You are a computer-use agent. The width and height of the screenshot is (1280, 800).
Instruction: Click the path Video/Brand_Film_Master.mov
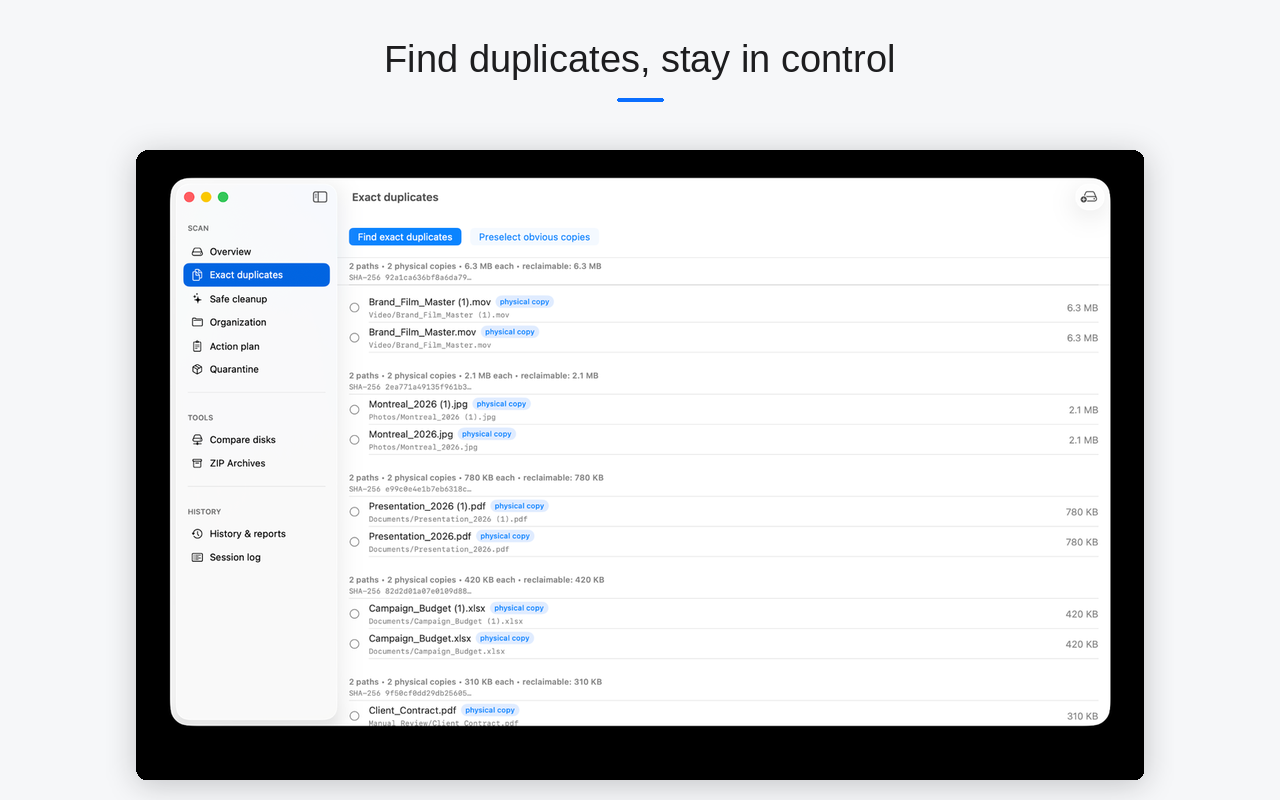coord(430,345)
